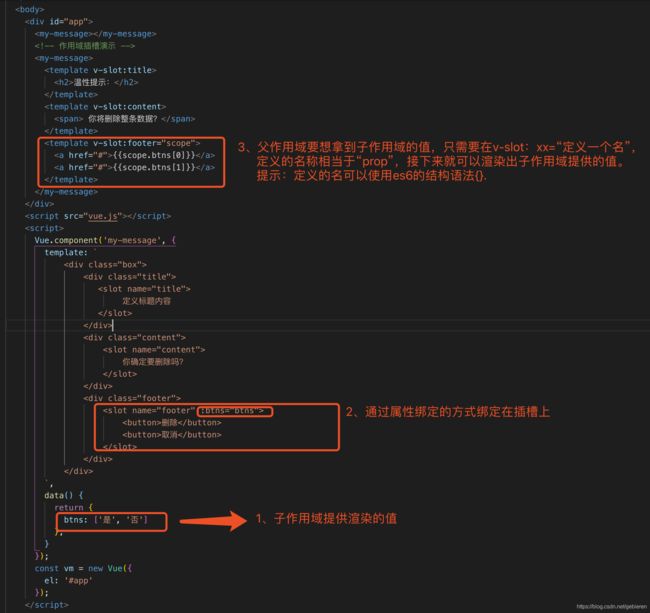Click the <div class="footer"> line
650x613 pixels.
pos(132,398)
